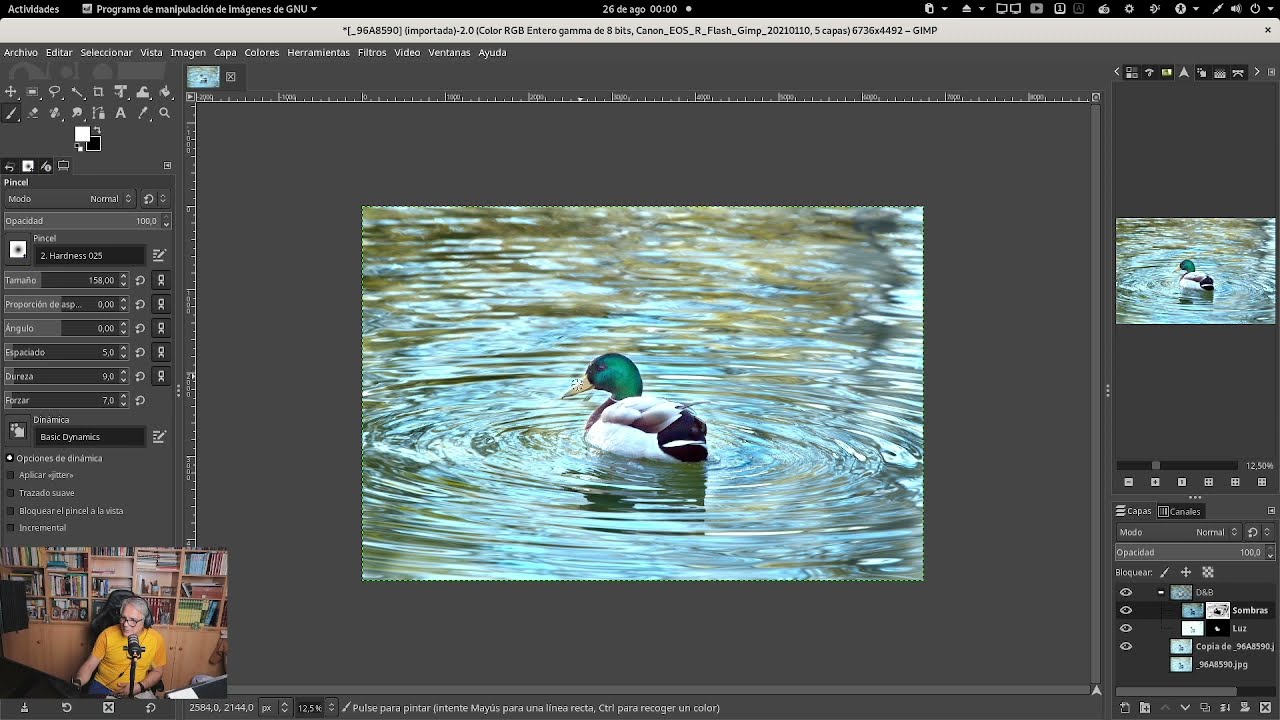1280x720 pixels.
Task: Edit the Hardness 025 brush
Action: pyautogui.click(x=159, y=256)
